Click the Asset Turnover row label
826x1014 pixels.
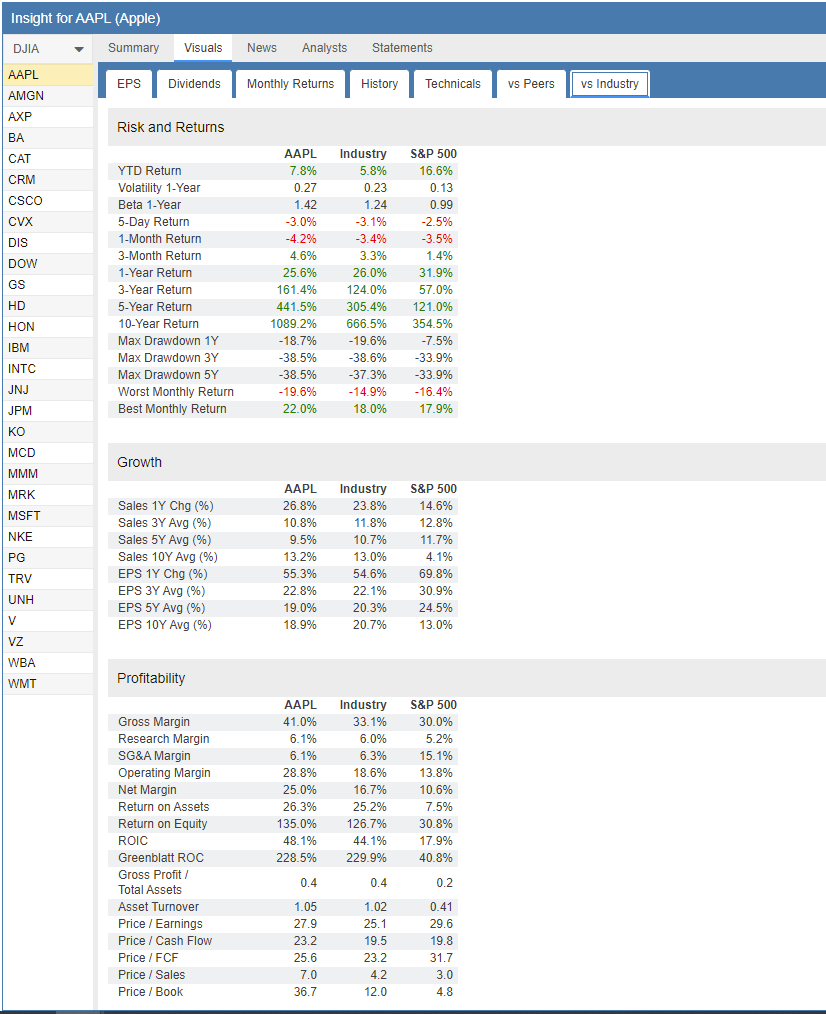click(x=158, y=907)
